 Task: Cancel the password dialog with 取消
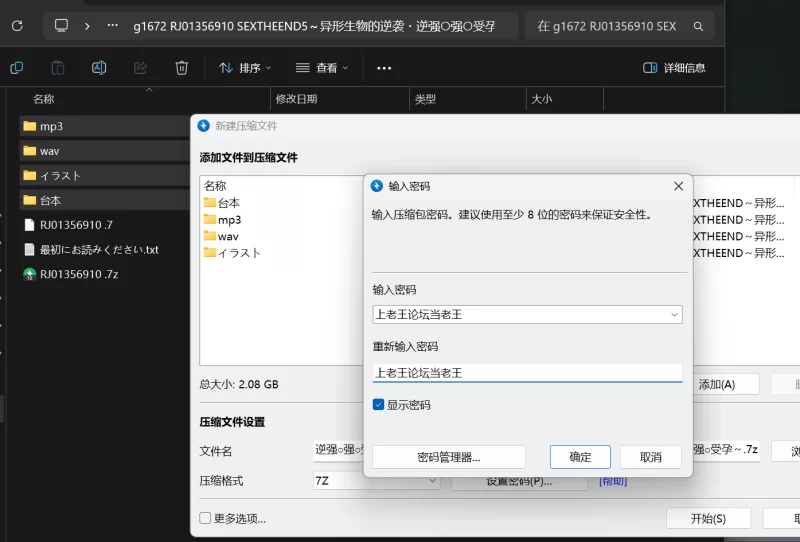click(x=651, y=457)
